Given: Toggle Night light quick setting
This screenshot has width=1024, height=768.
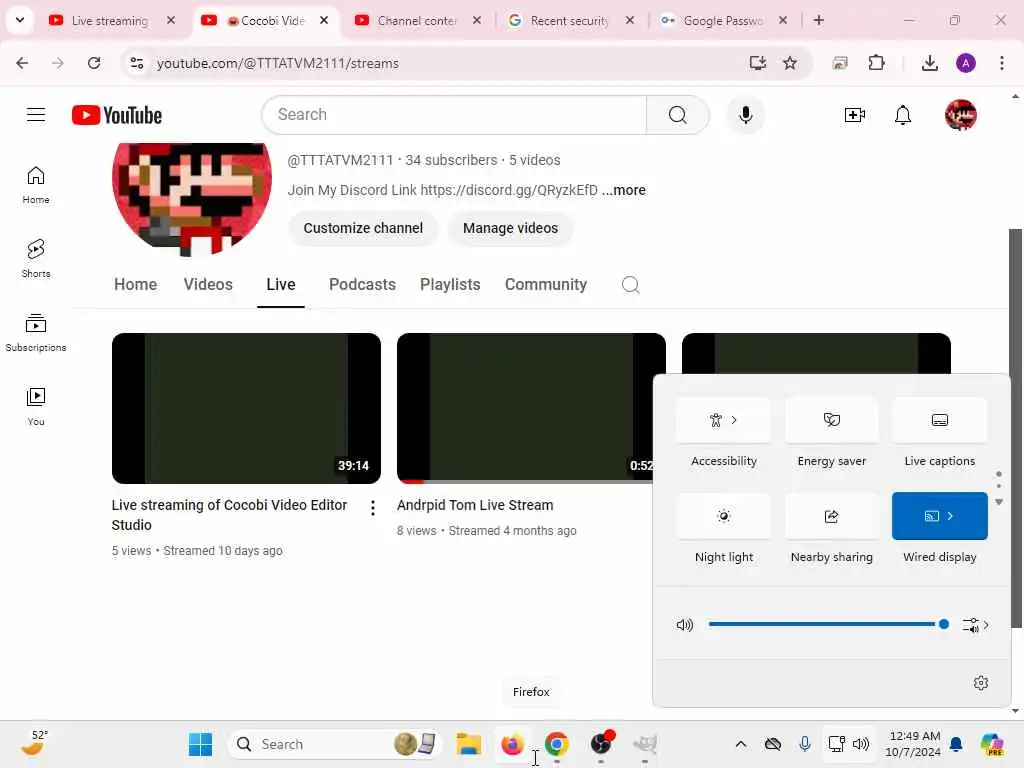Looking at the screenshot, I should [x=724, y=517].
